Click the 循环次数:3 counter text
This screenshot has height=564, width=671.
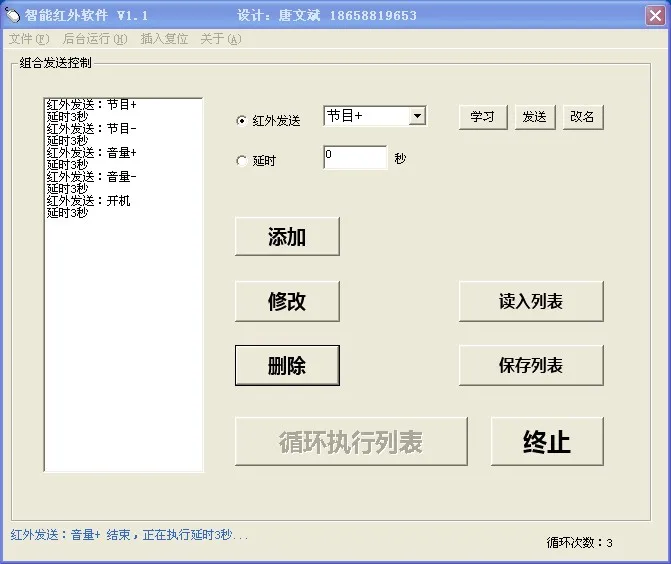click(579, 543)
